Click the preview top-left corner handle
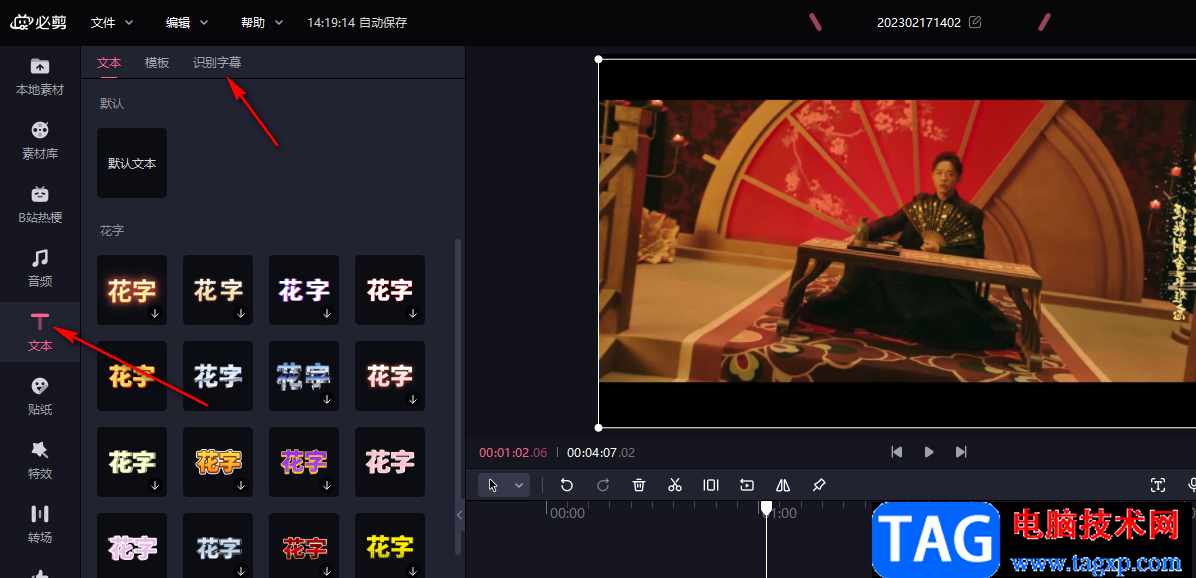The image size is (1196, 578). click(x=599, y=59)
